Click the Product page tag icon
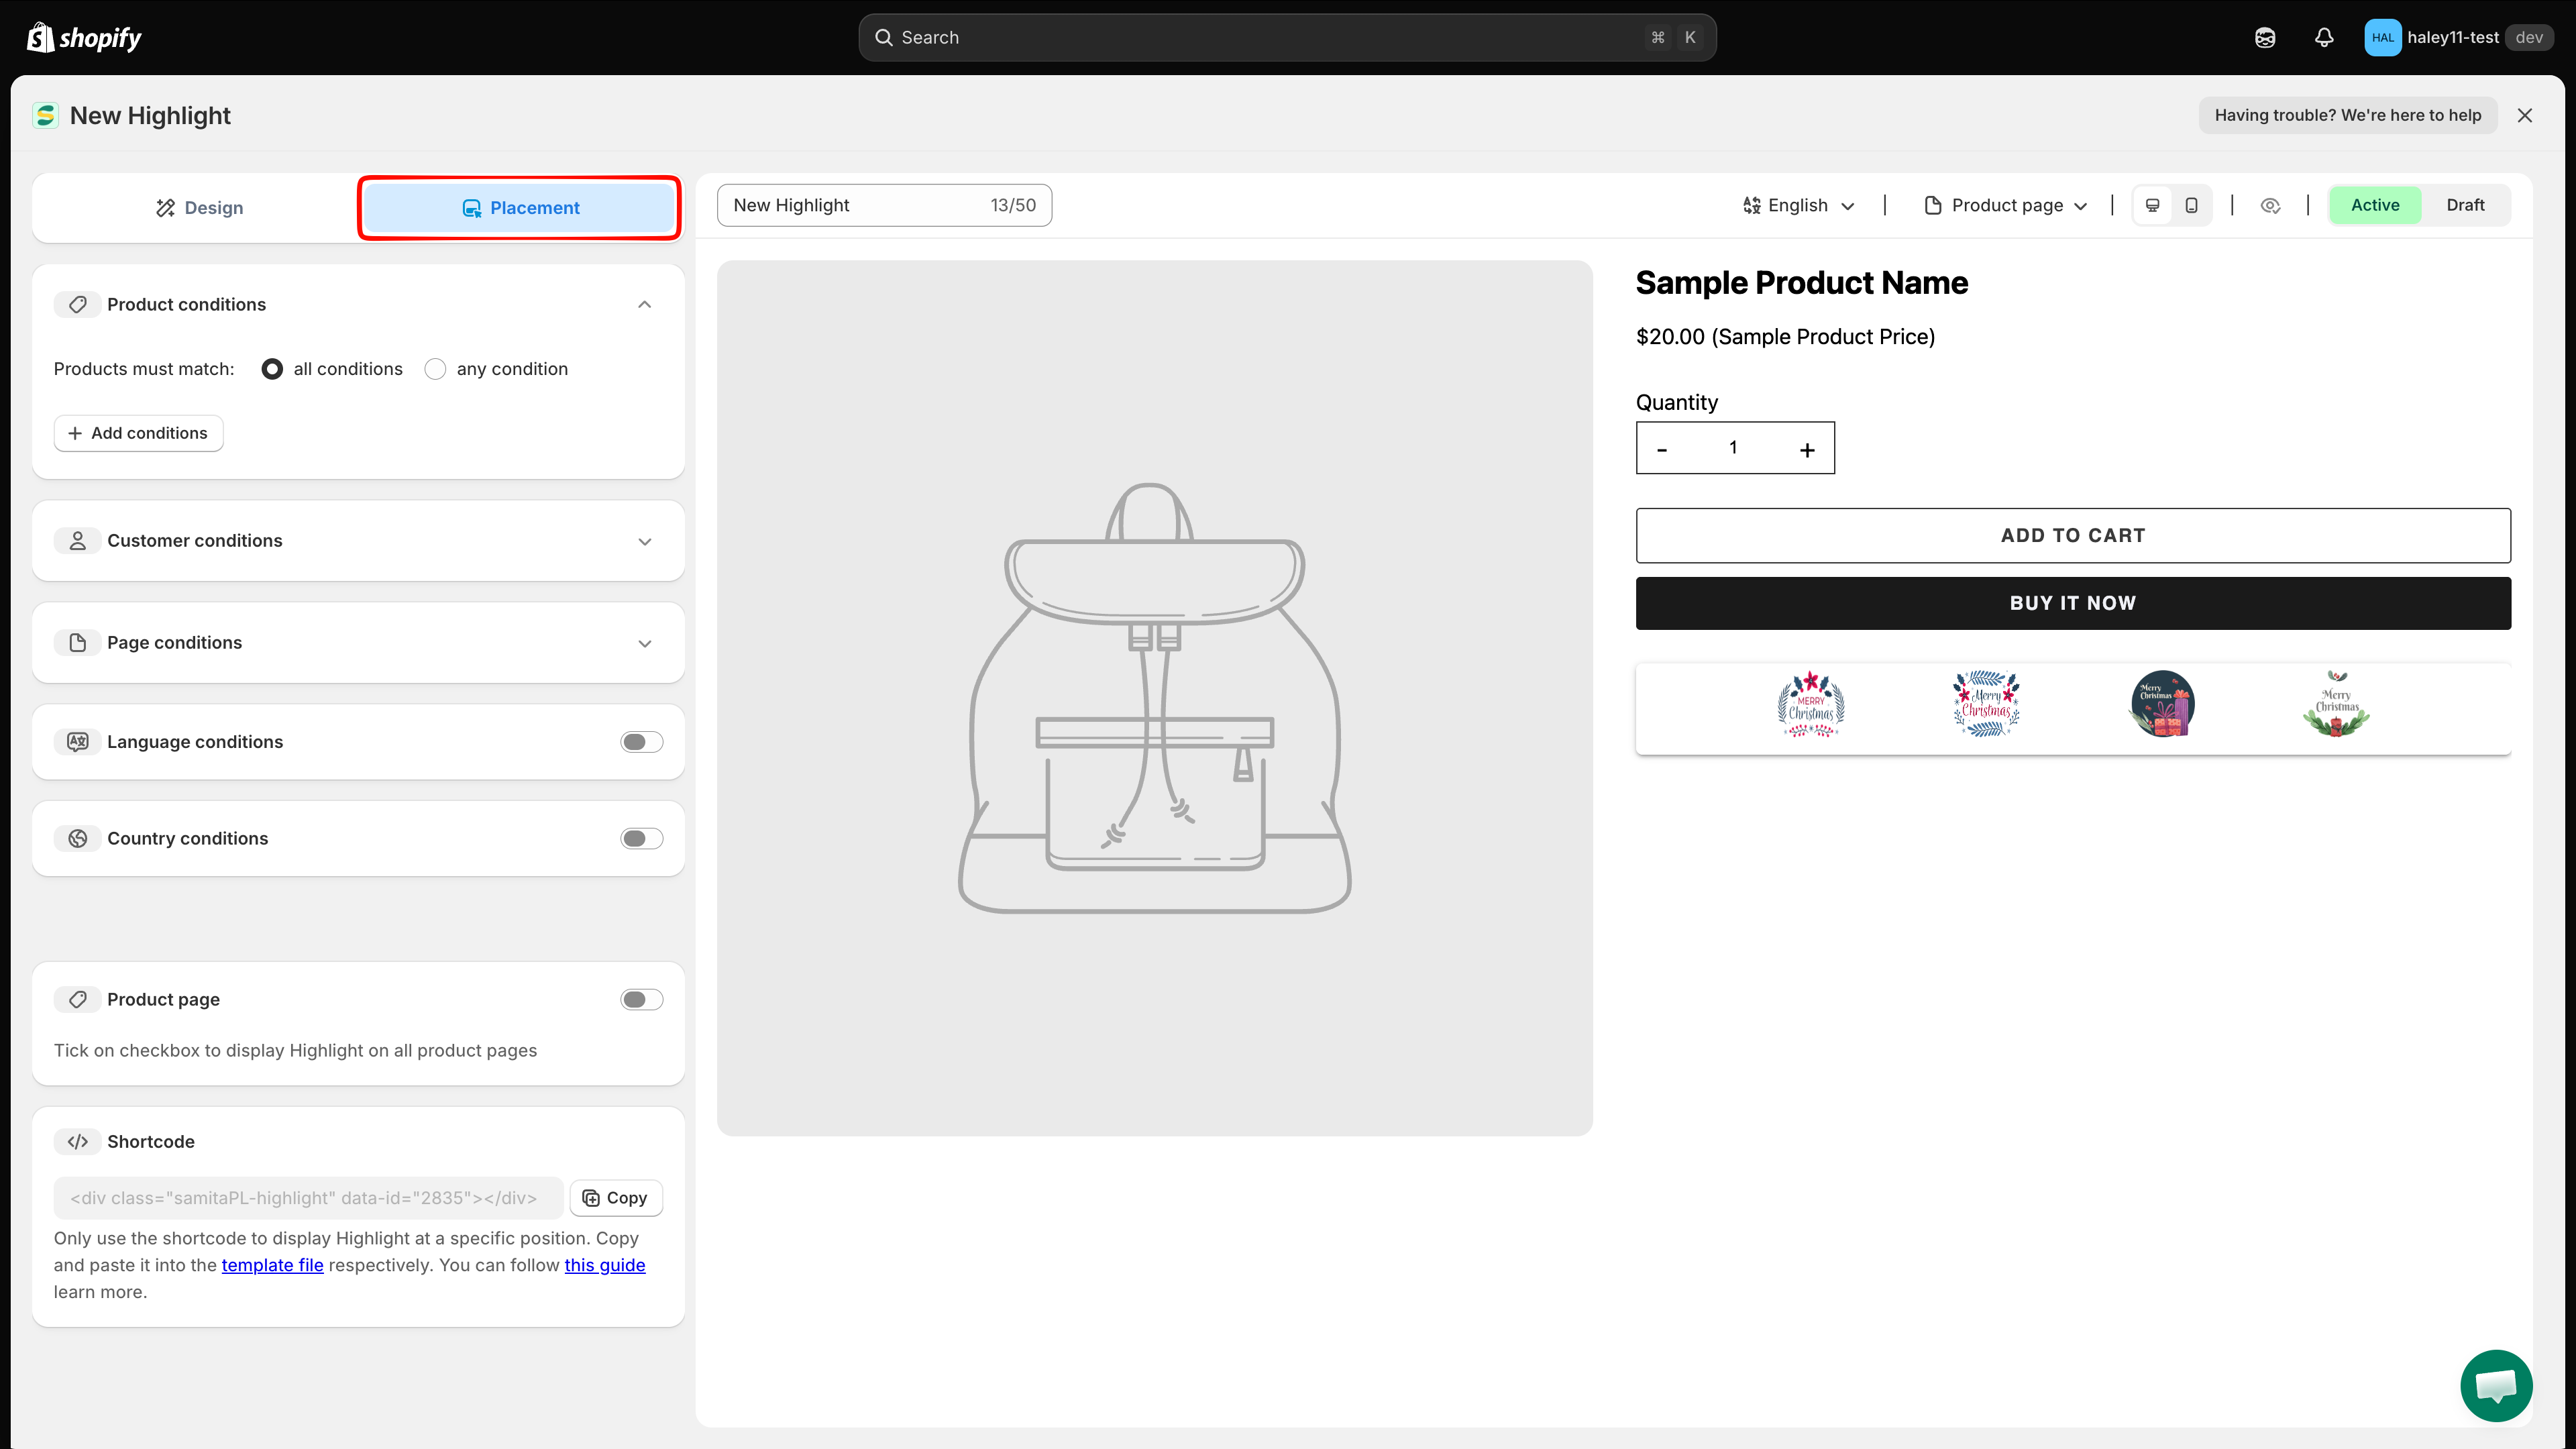The image size is (2576, 1449). [77, 1000]
